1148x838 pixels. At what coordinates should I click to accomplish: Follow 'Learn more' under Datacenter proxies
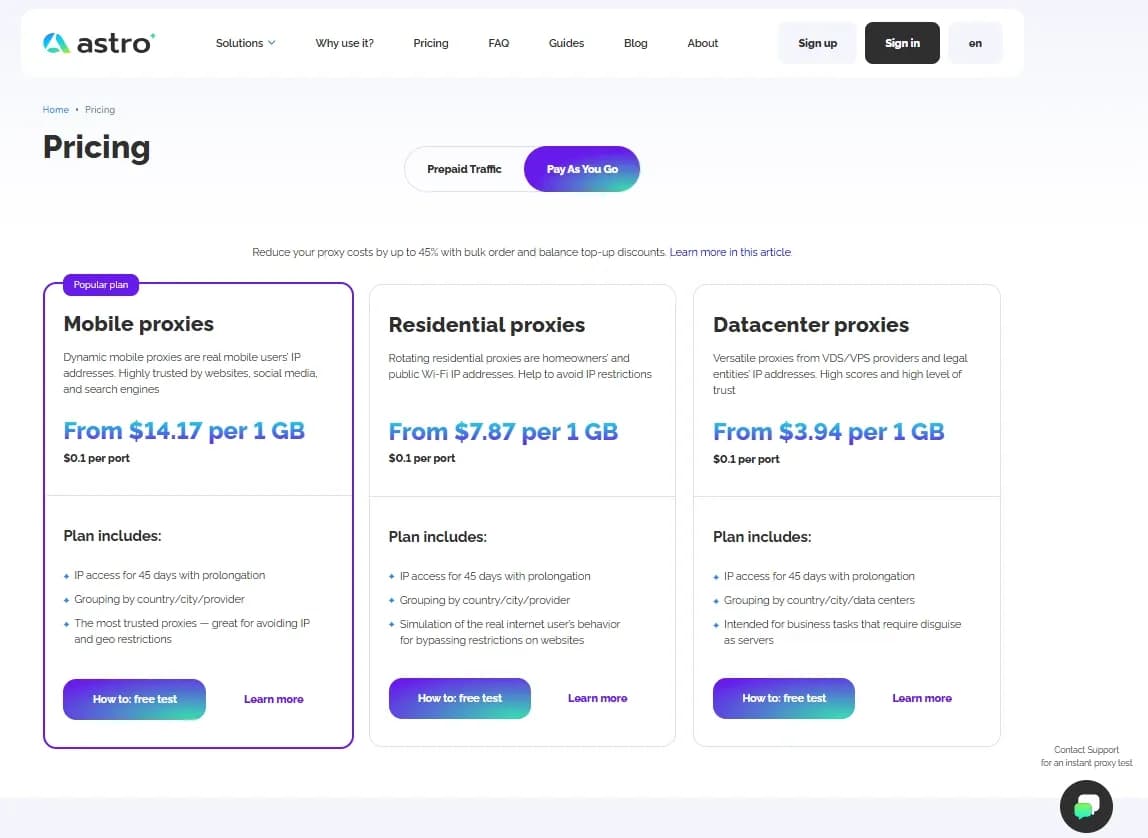pyautogui.click(x=922, y=698)
